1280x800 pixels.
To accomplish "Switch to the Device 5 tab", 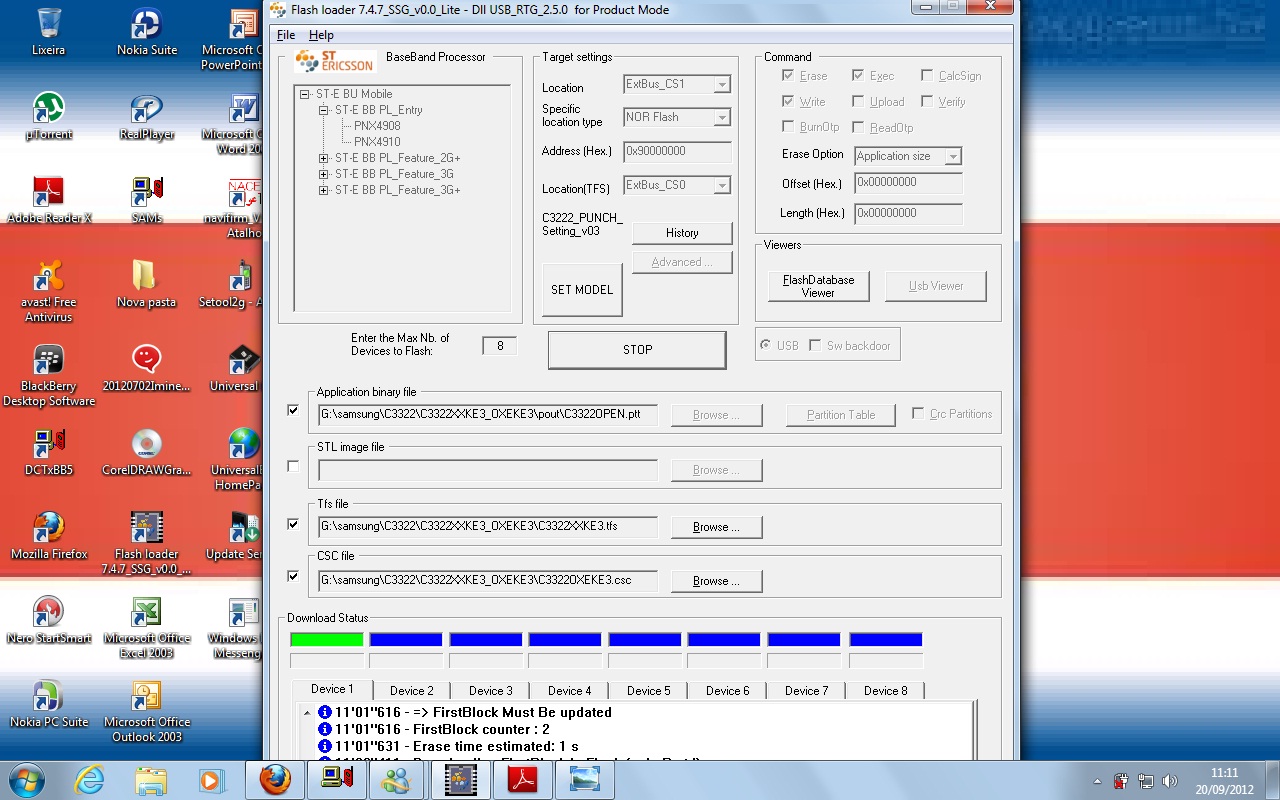I will [649, 691].
